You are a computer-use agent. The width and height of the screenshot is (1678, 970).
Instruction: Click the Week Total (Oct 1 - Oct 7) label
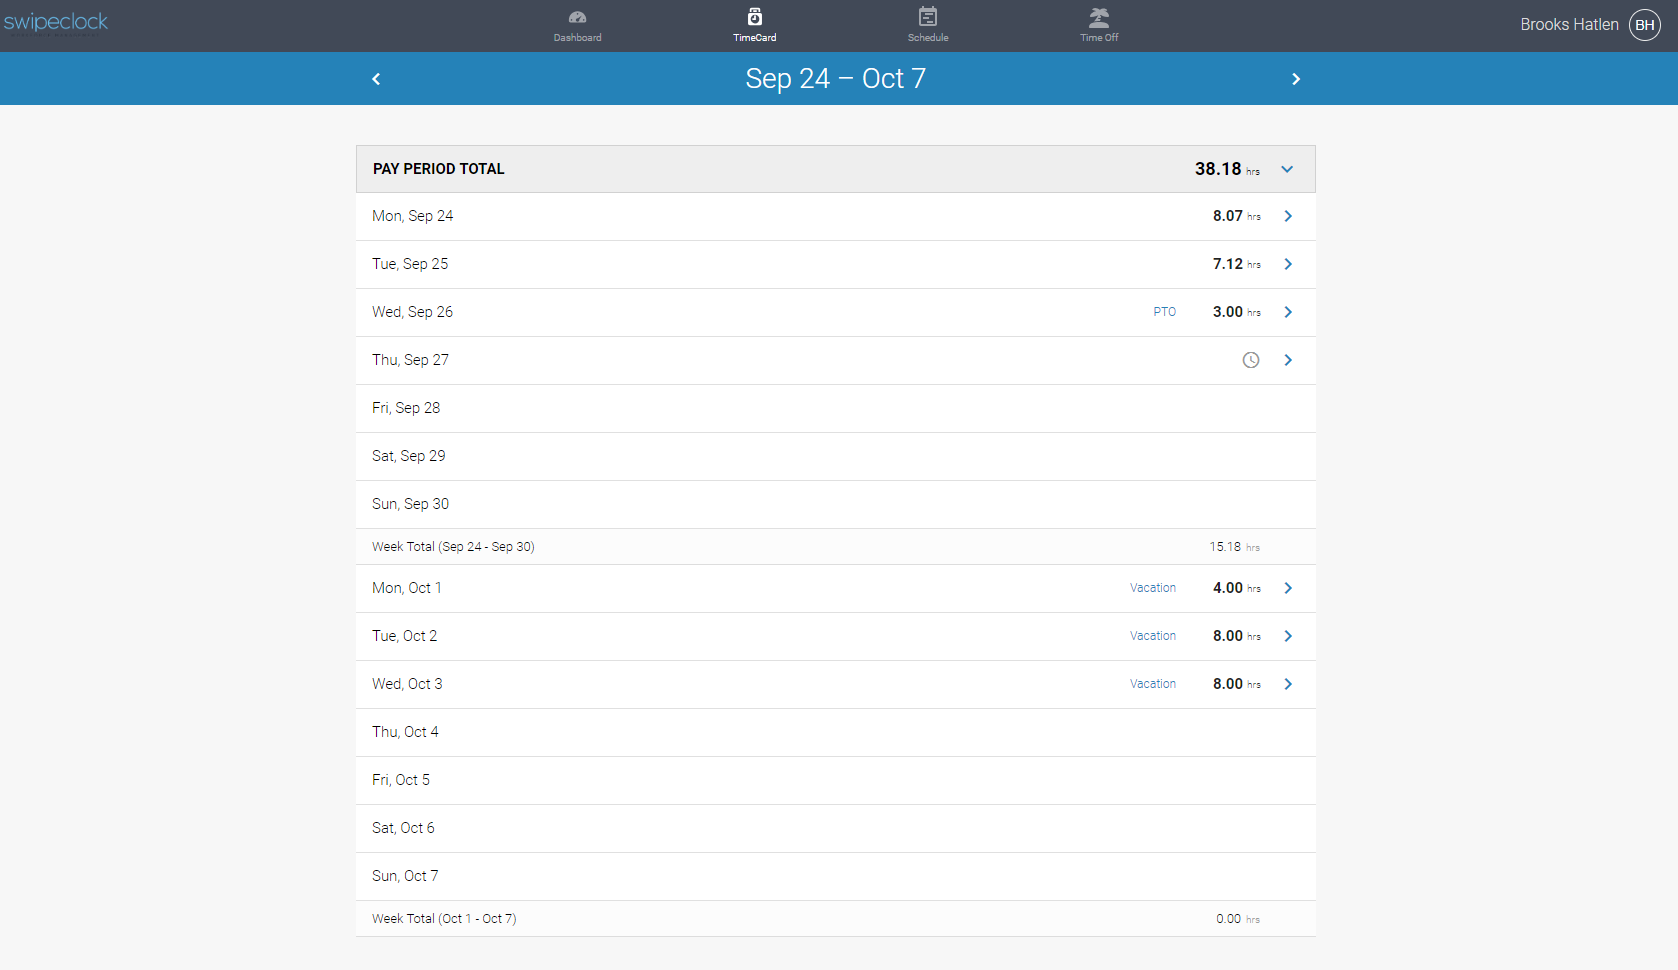click(444, 919)
